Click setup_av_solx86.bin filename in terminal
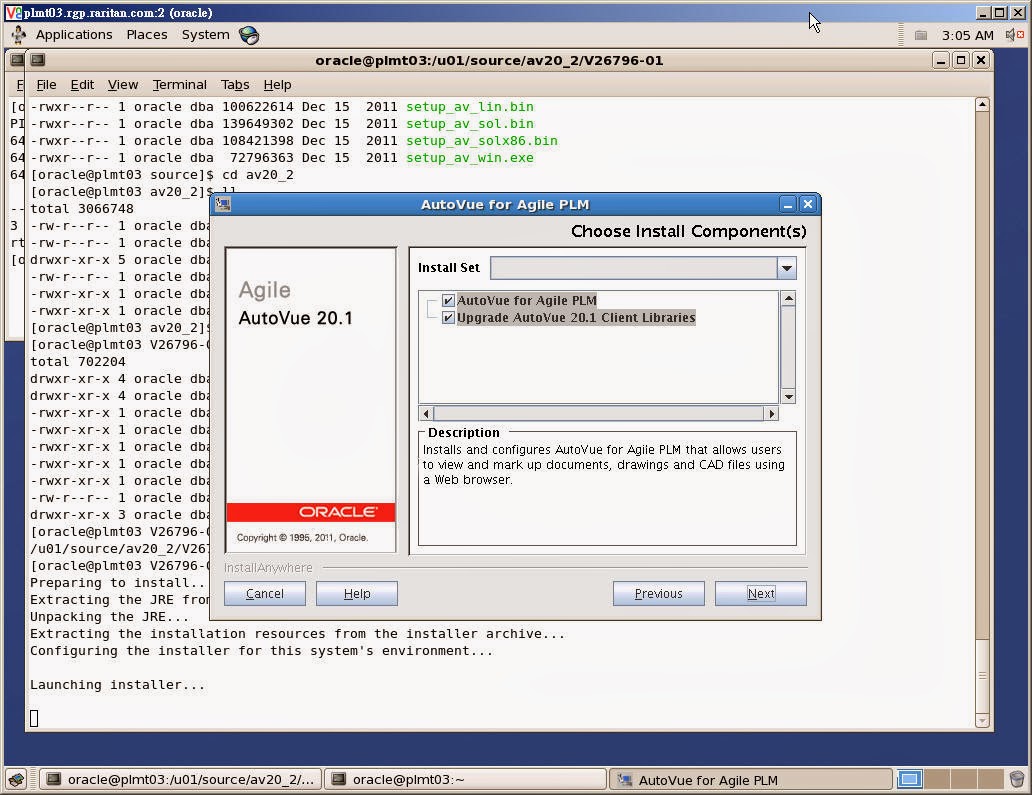The image size is (1032, 795). tap(482, 141)
